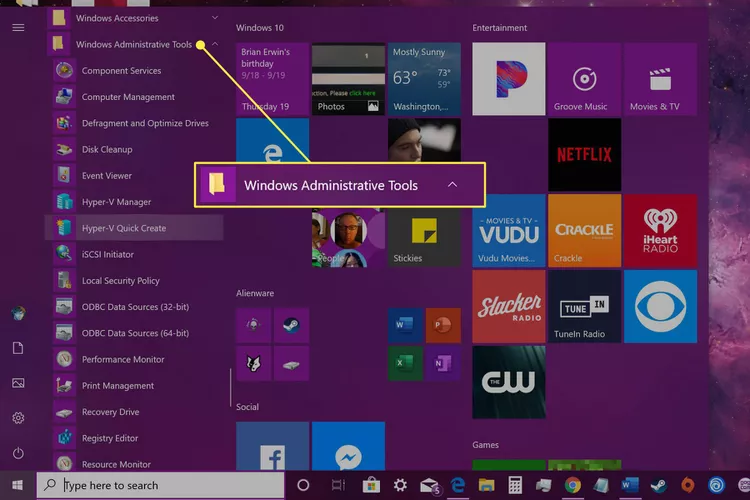Screen dimensions: 750x500
Task: Click the Social group header
Action: coord(247,407)
